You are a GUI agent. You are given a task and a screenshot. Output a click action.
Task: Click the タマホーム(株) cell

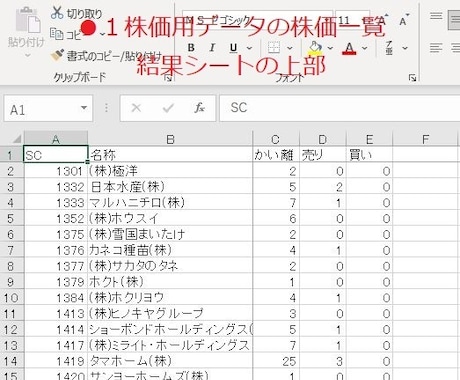[170, 361]
